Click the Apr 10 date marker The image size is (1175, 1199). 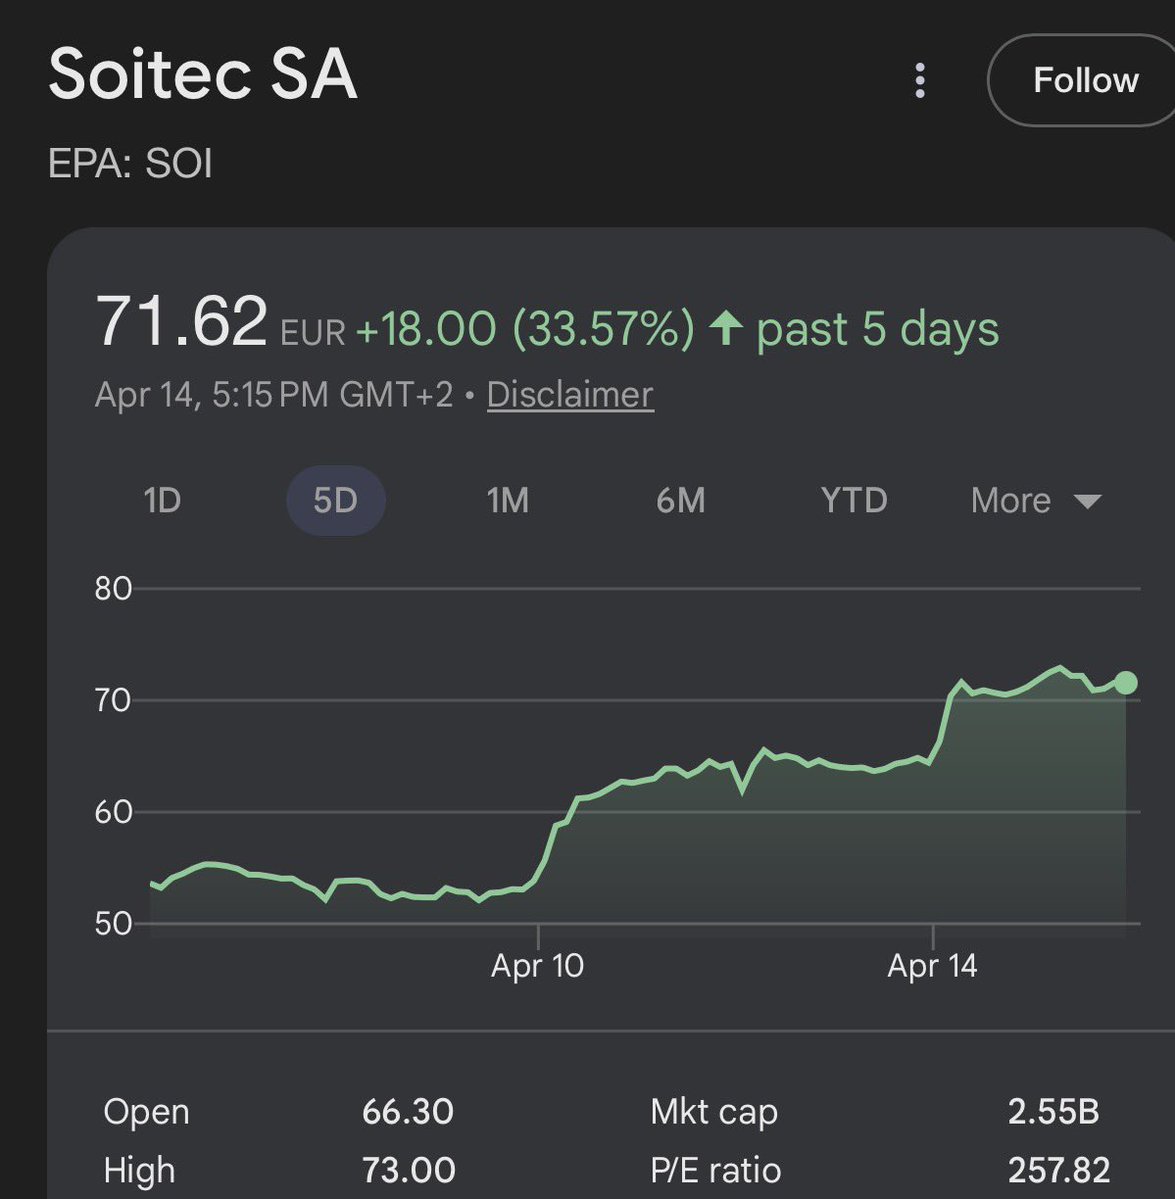tap(537, 965)
